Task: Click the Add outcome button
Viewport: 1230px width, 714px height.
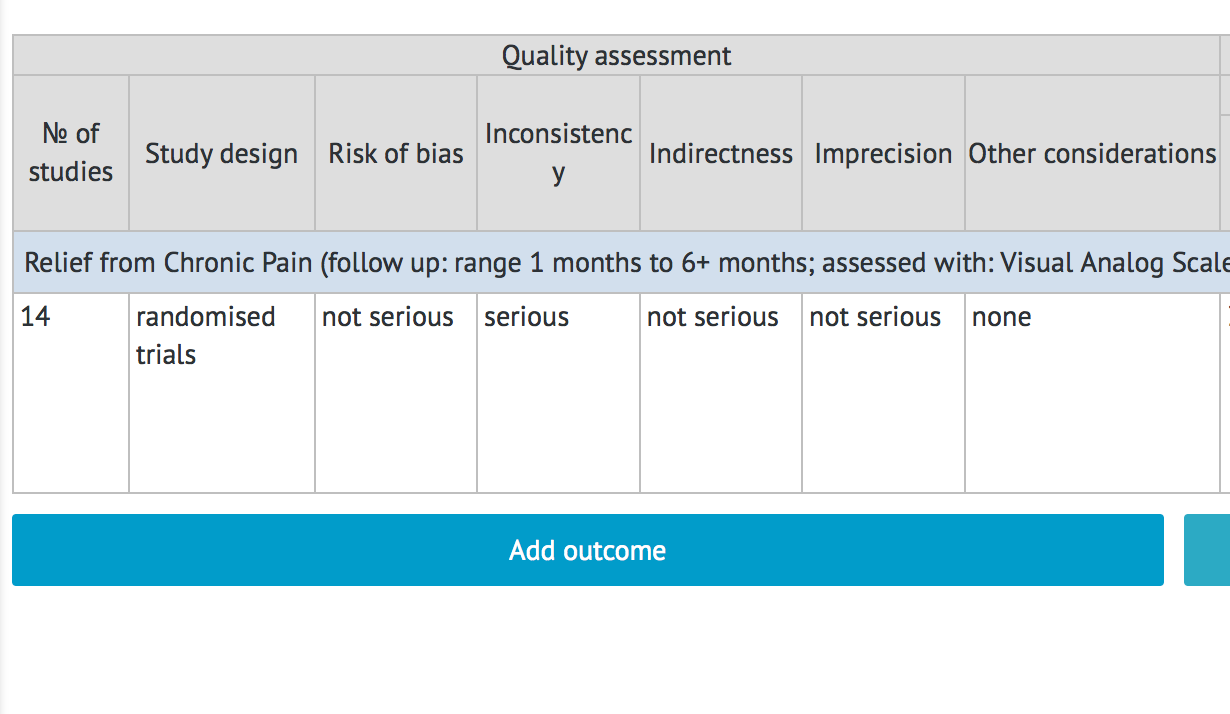Action: [588, 550]
